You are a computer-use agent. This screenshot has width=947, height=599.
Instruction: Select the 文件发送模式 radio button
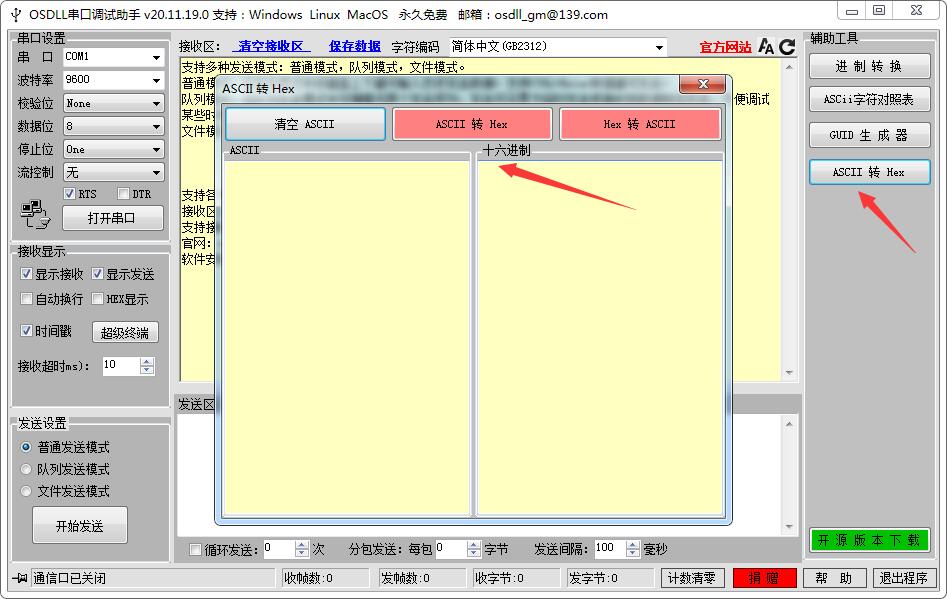[x=26, y=491]
